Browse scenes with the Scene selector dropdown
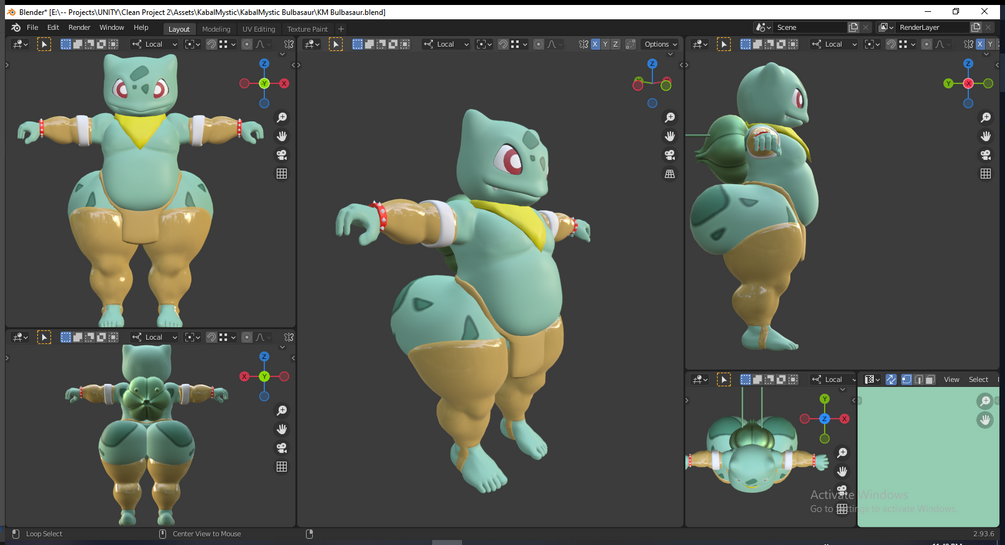The height and width of the screenshot is (545, 1005). (x=762, y=28)
